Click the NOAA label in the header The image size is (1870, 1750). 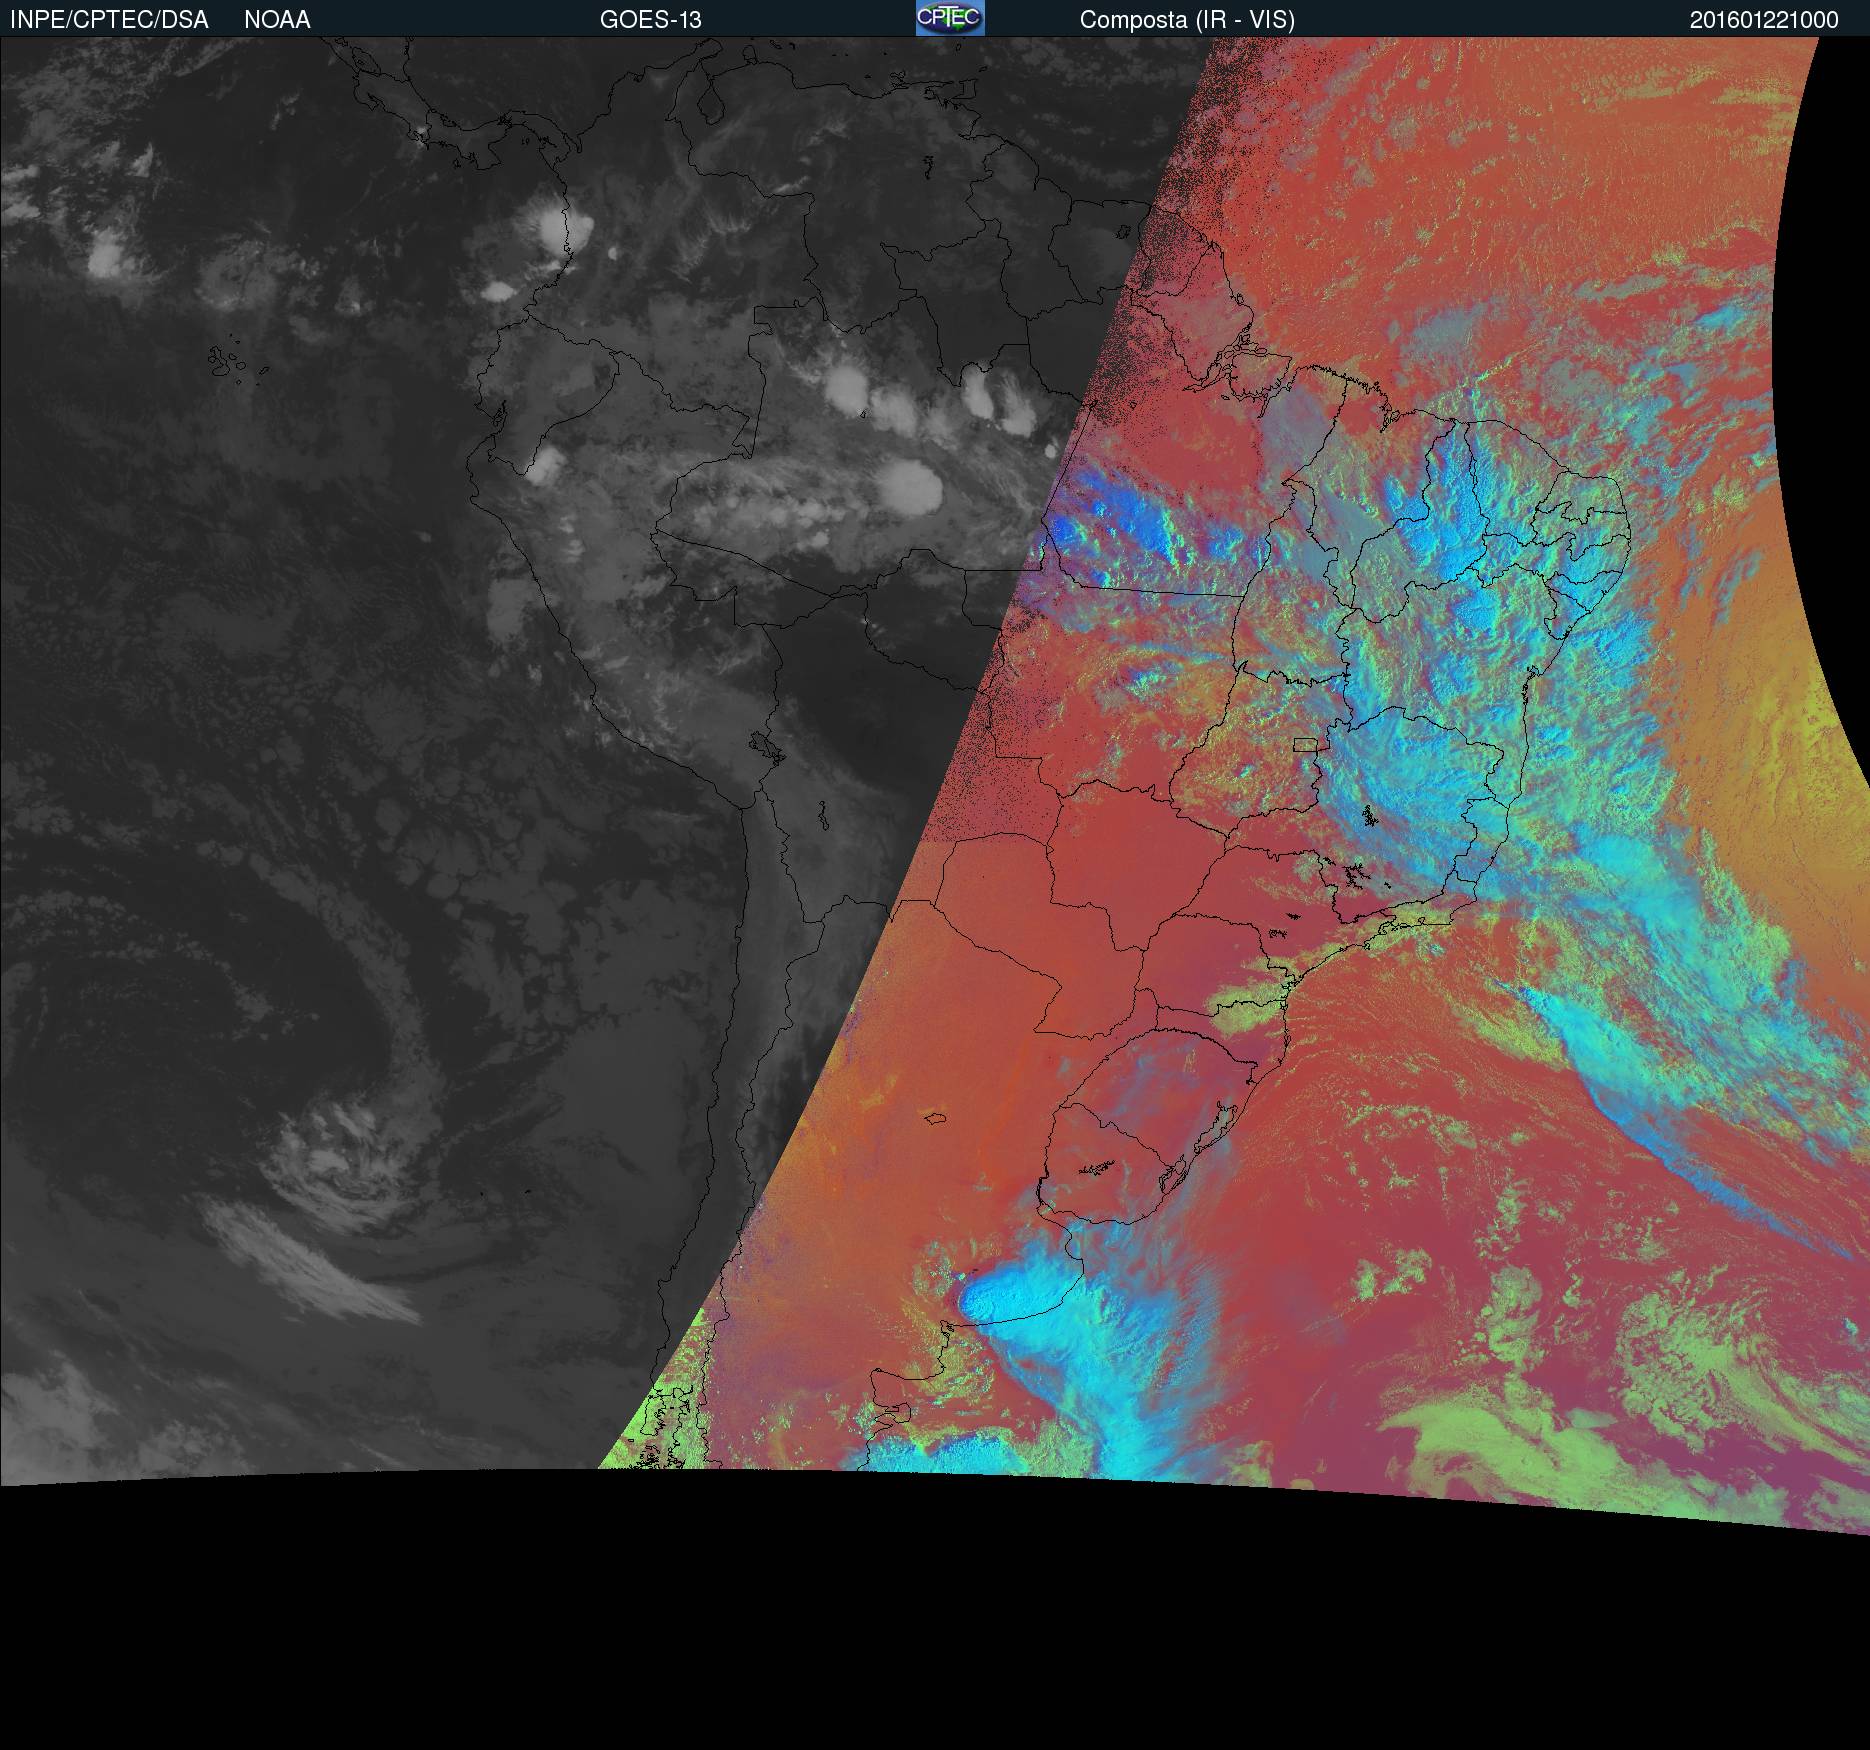pyautogui.click(x=277, y=20)
